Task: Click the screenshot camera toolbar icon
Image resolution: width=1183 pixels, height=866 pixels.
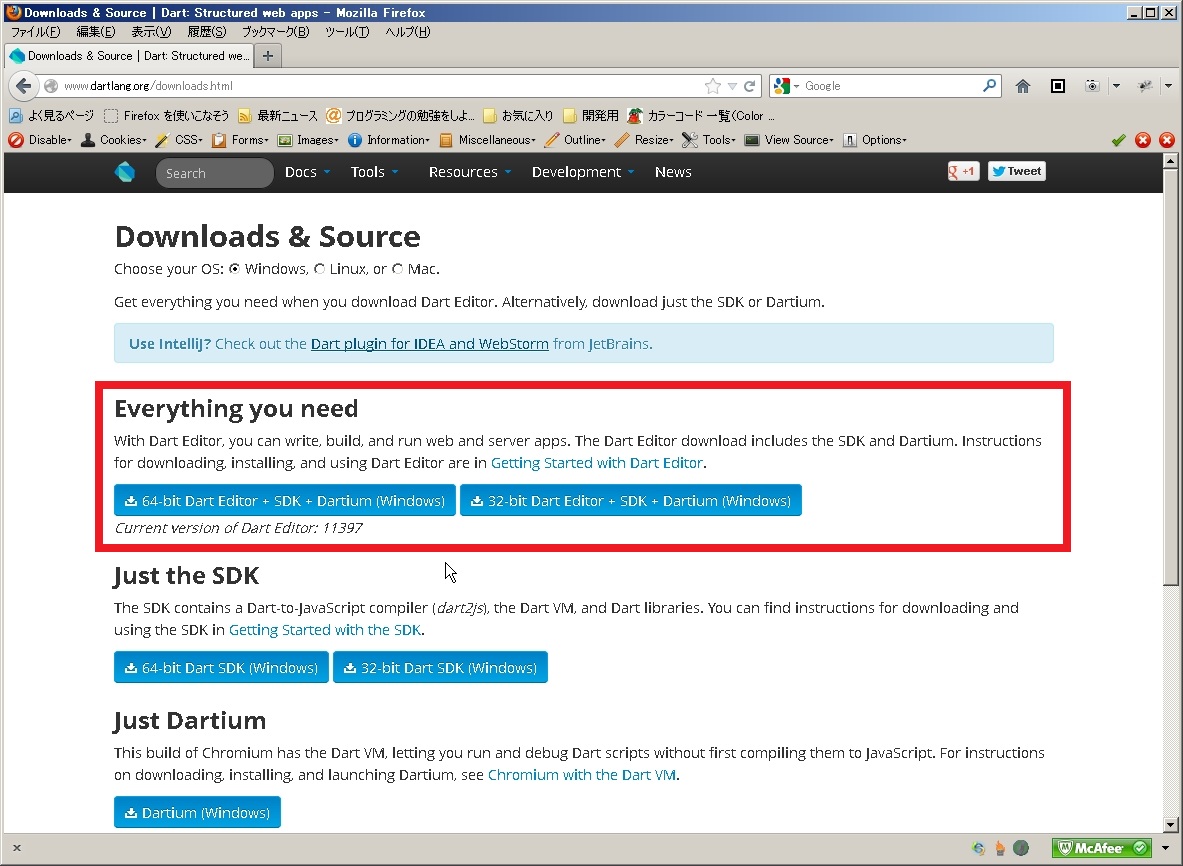Action: [x=1092, y=86]
